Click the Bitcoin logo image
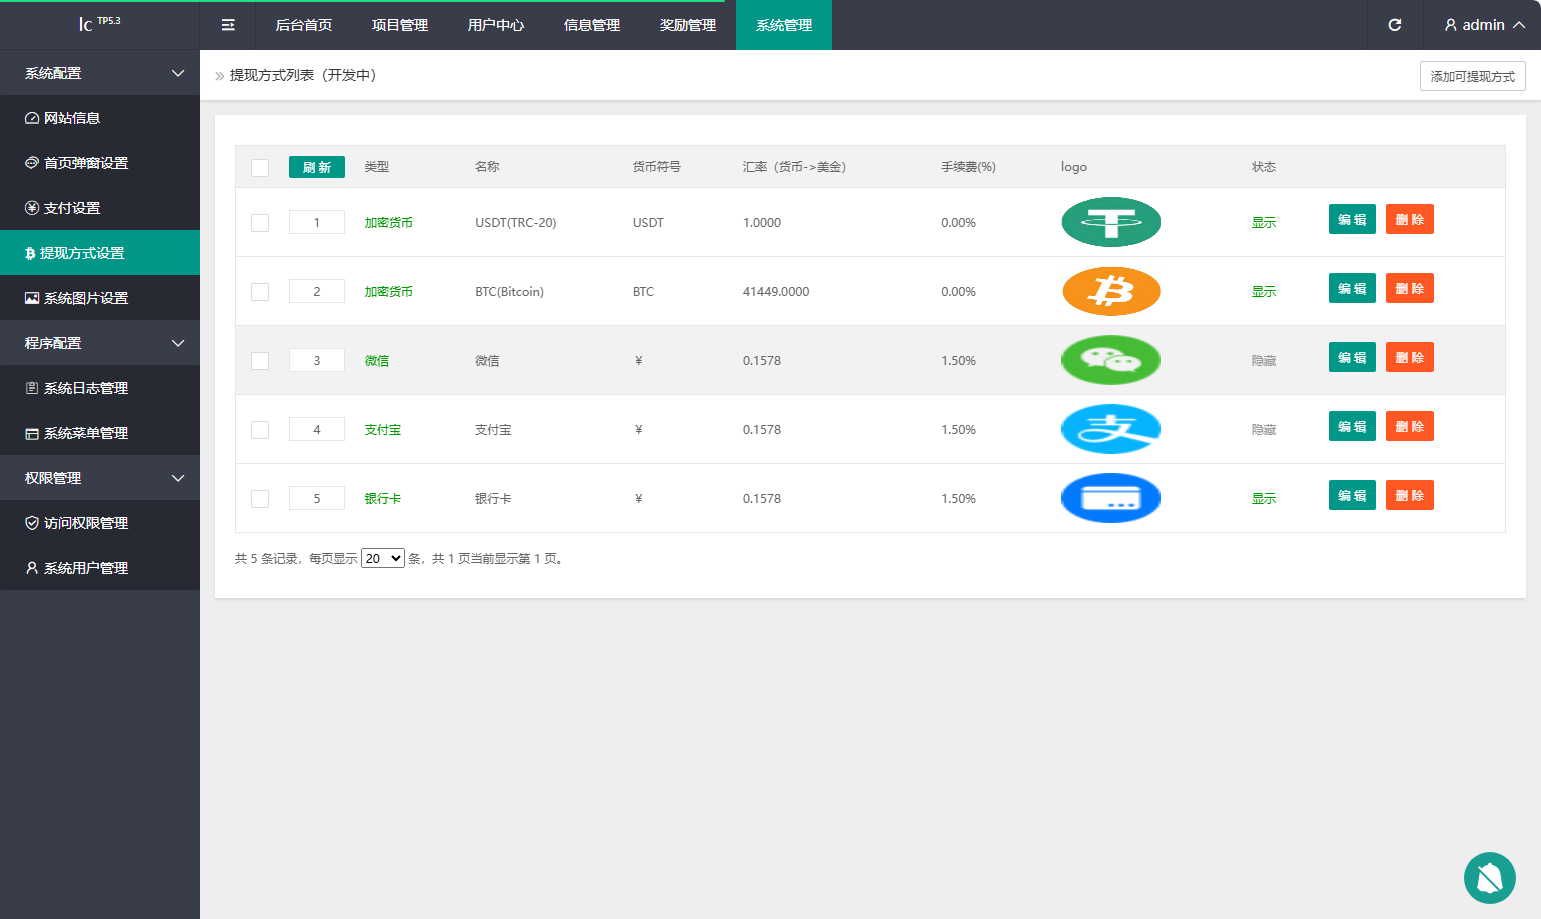Image resolution: width=1541 pixels, height=919 pixels. (1111, 291)
